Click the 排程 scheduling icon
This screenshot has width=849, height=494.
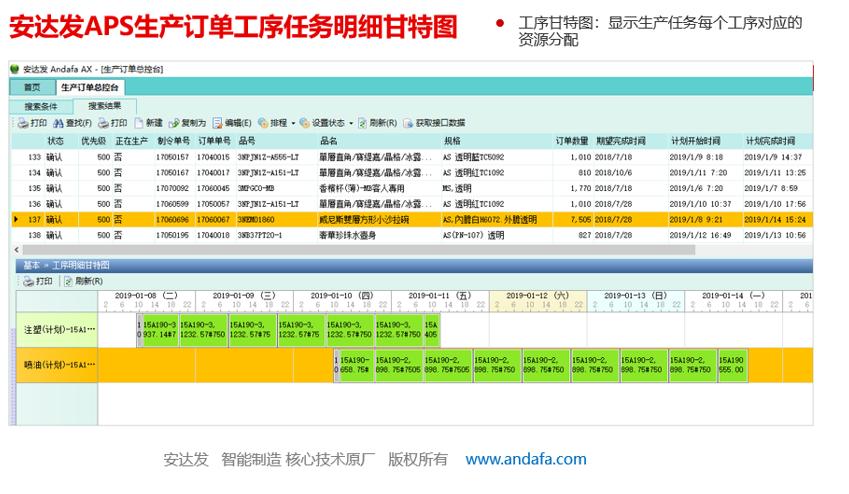point(263,124)
